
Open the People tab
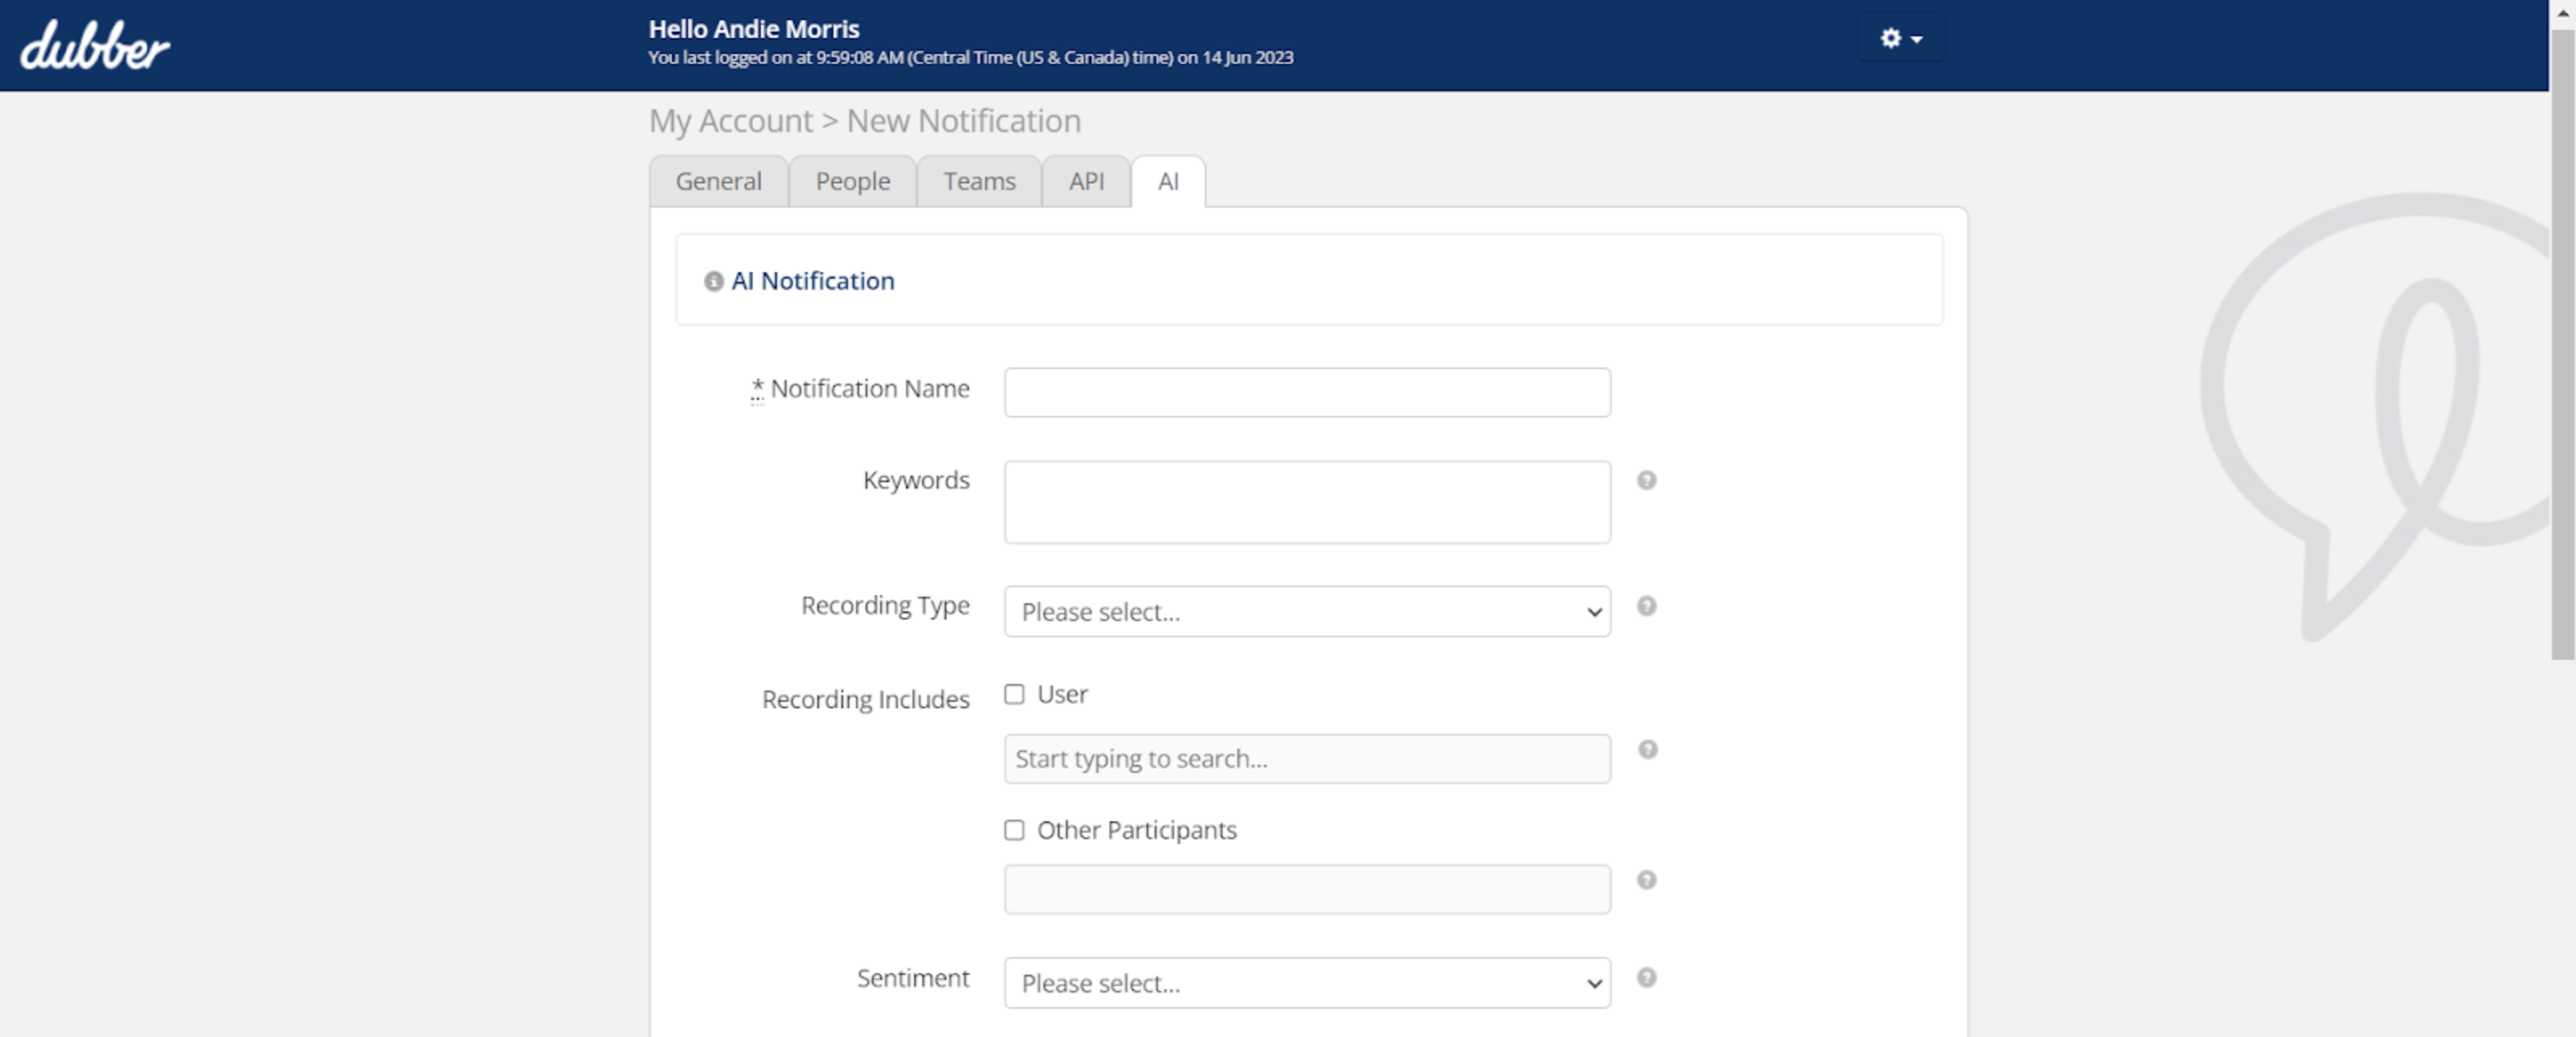point(852,182)
